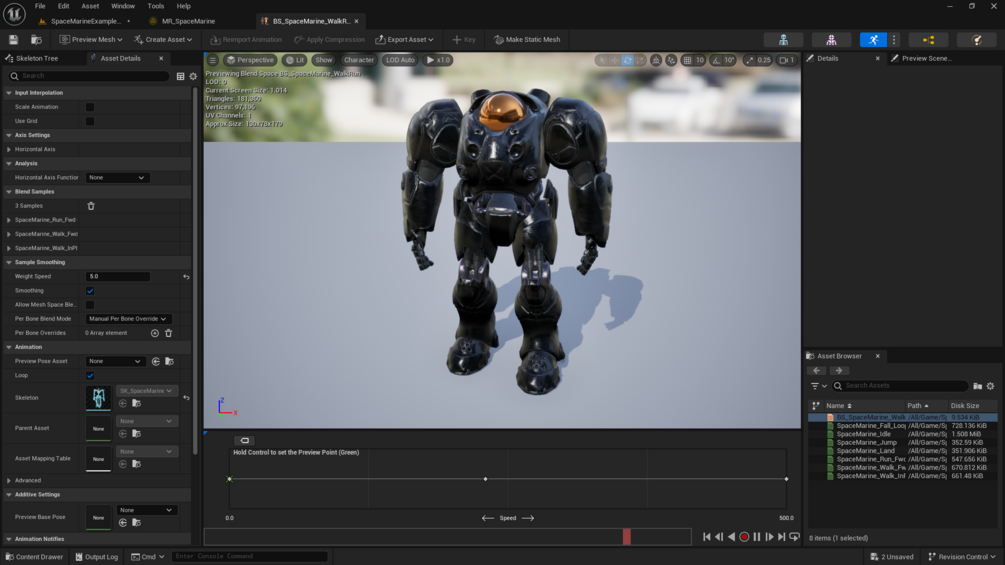Open the Tools menu
1005x565 pixels.
(x=156, y=6)
